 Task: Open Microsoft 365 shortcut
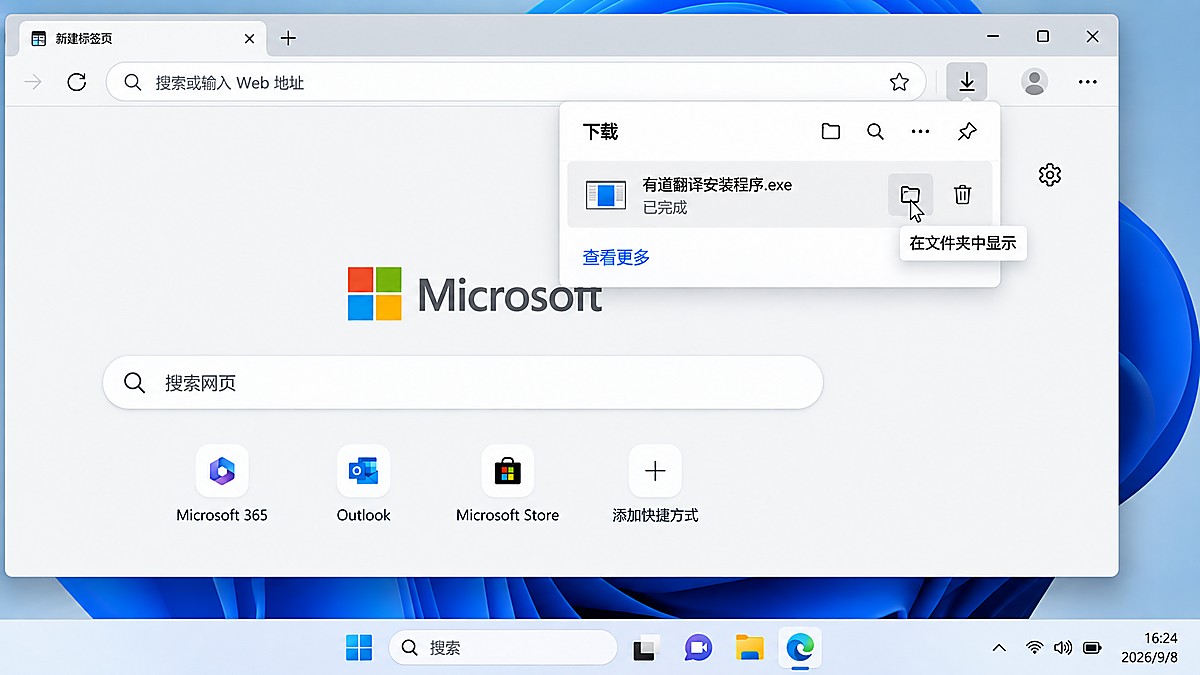pyautogui.click(x=222, y=485)
